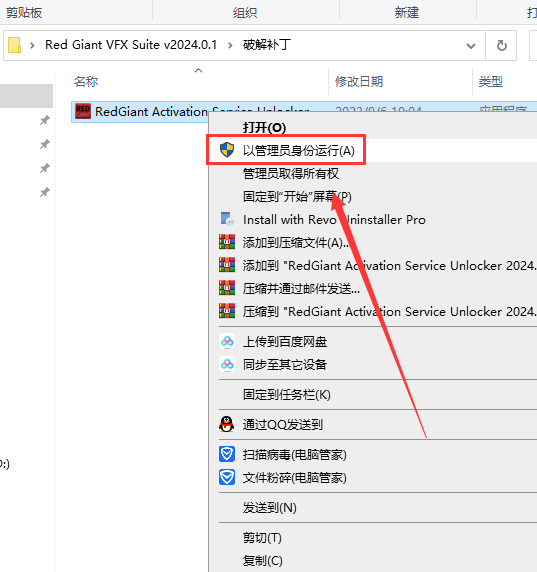Sort by the 类型 column header
The width and height of the screenshot is (537, 572).
(491, 81)
